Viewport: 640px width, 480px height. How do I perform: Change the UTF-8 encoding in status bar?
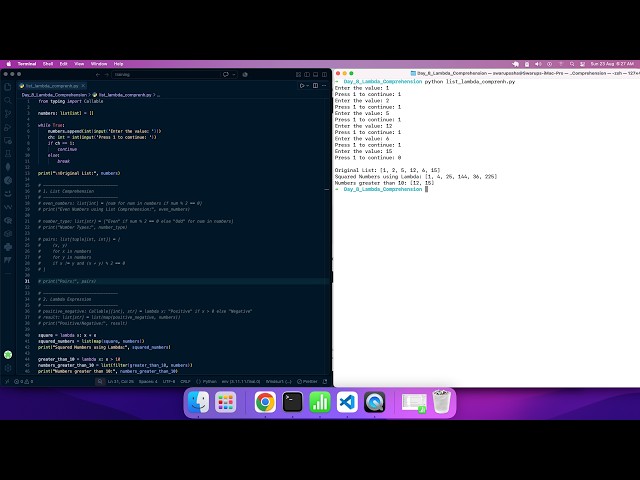coord(169,382)
